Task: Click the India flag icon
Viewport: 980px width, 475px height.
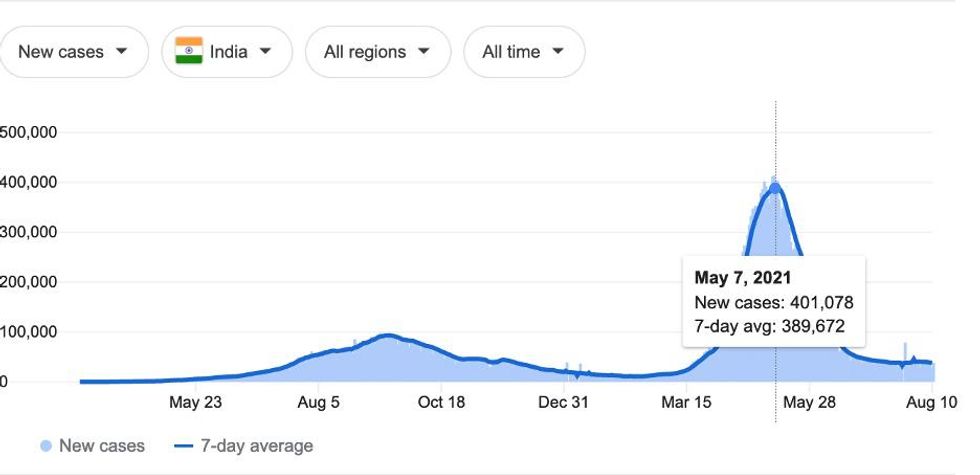Action: click(188, 52)
